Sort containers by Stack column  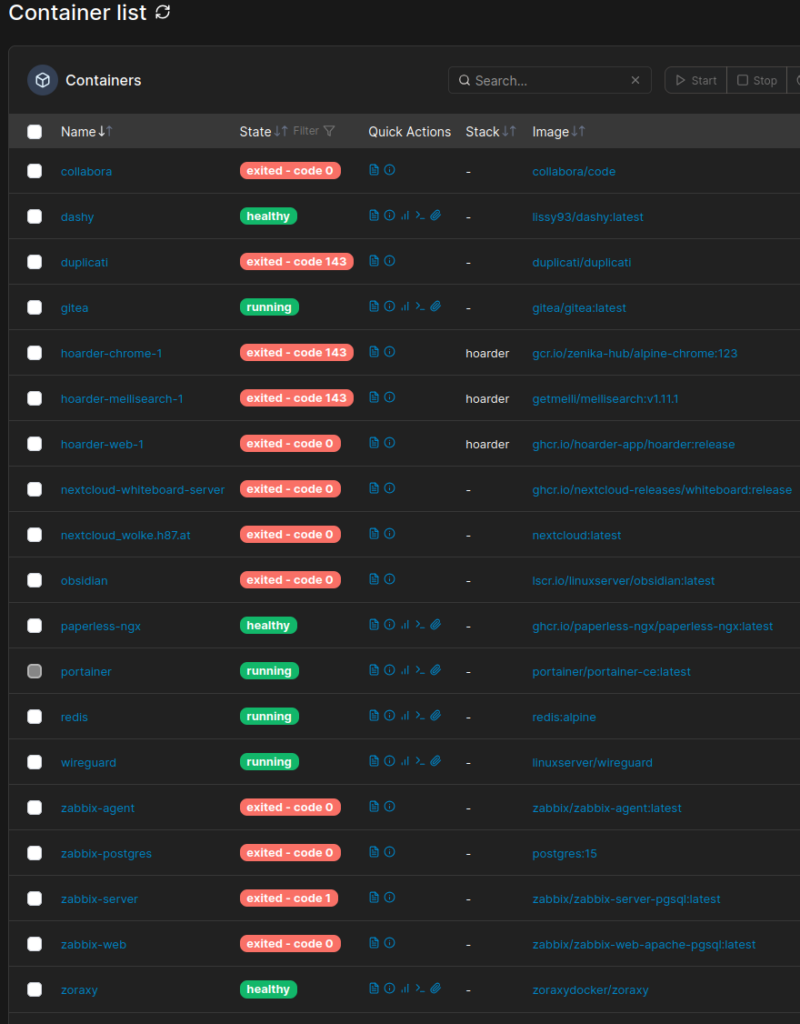pos(490,132)
